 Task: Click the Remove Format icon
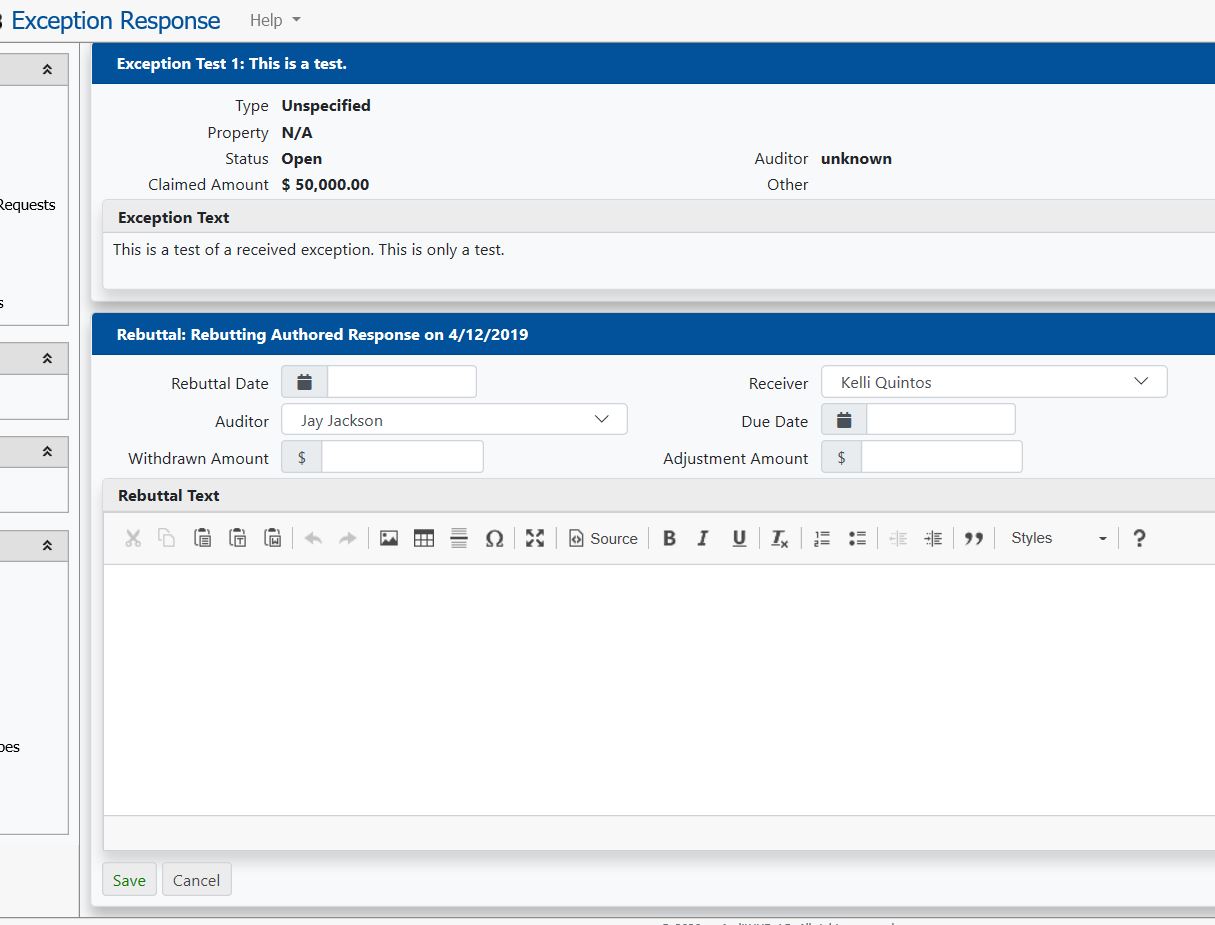click(x=779, y=538)
